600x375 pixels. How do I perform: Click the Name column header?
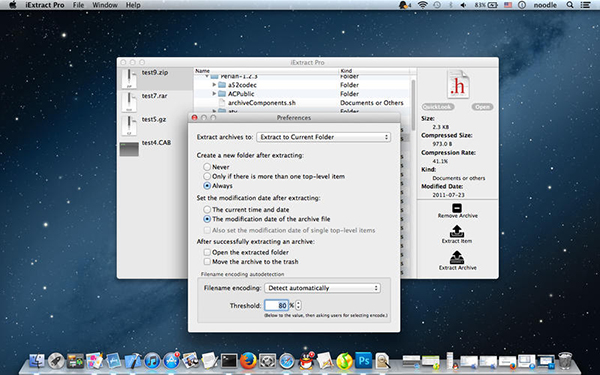266,71
